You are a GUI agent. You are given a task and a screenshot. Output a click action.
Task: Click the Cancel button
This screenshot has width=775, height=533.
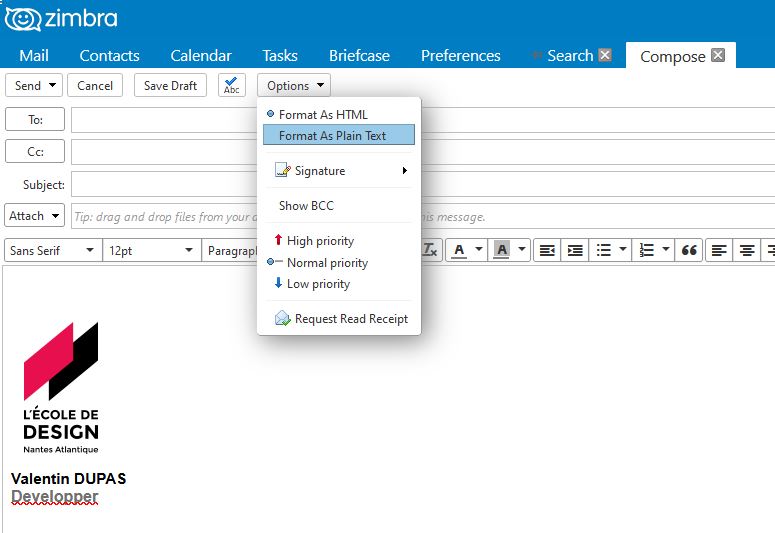(95, 86)
